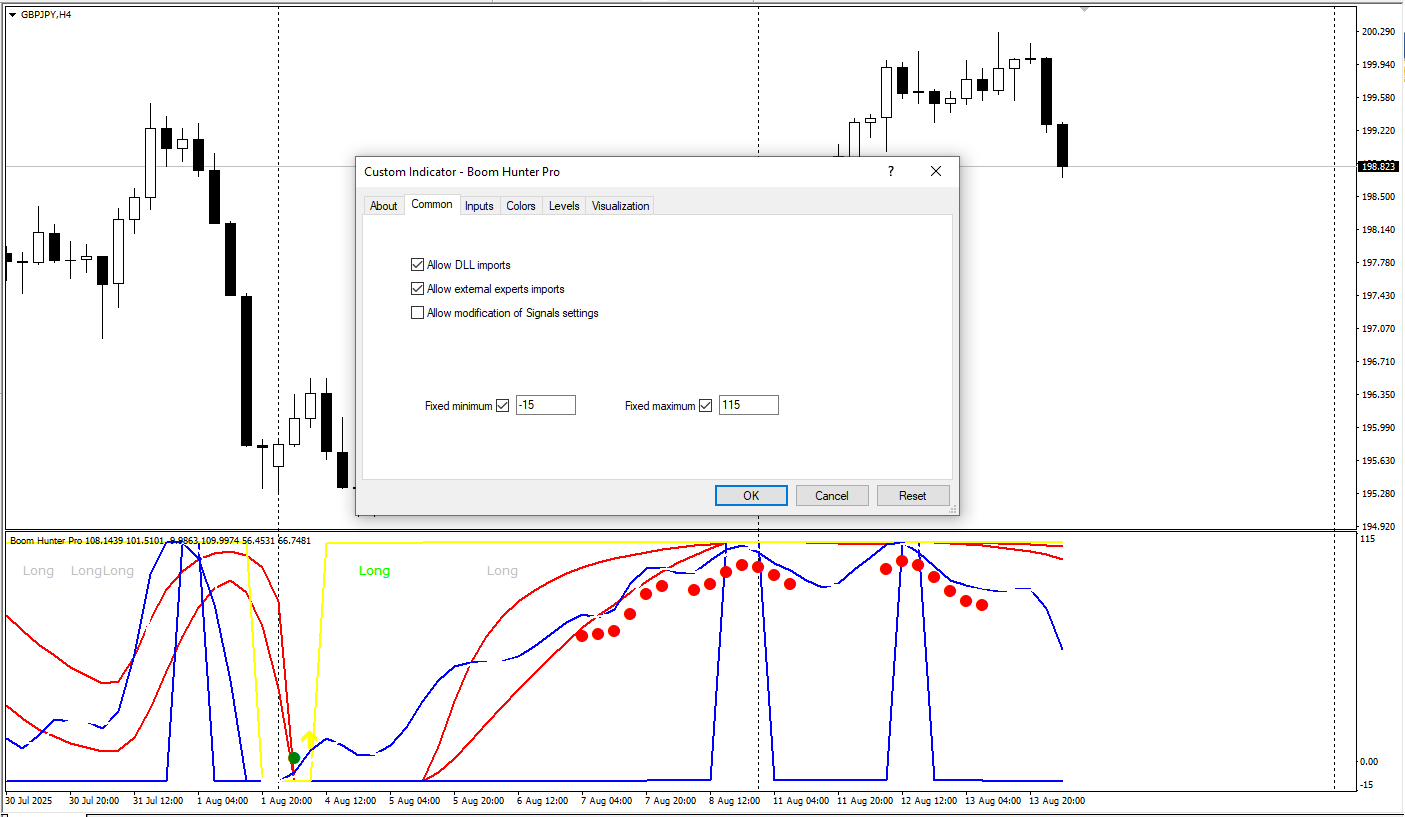1405x817 pixels.
Task: Click the 200.290 price scale label
Action: (x=1378, y=32)
